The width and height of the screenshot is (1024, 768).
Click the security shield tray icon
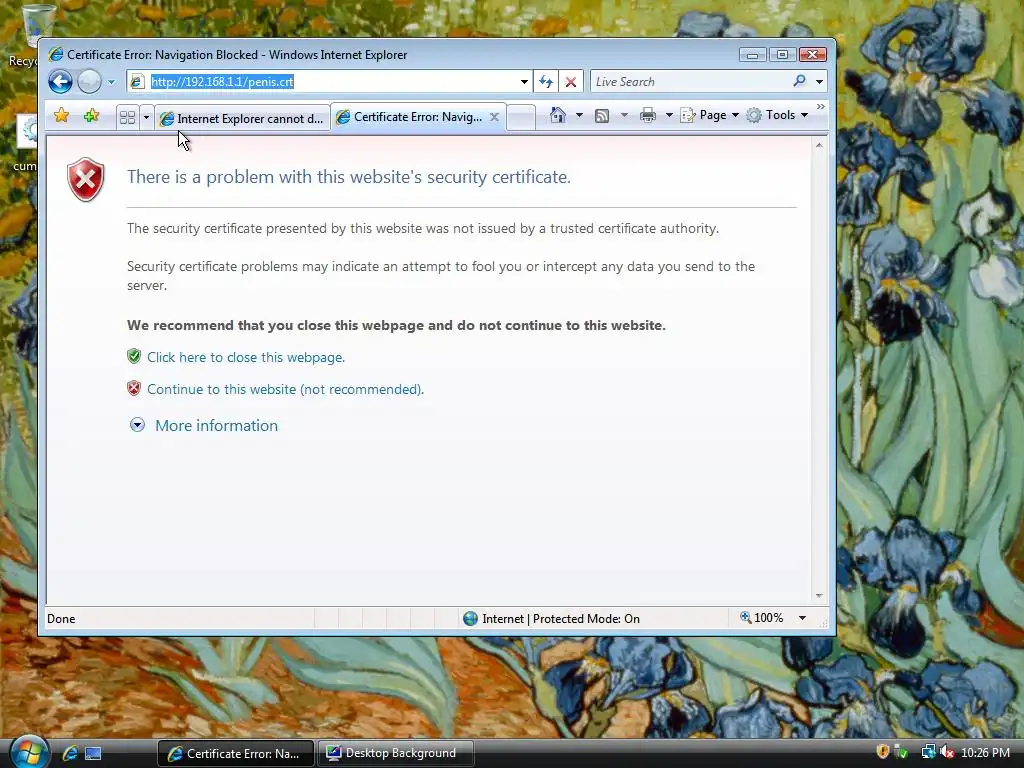(882, 752)
